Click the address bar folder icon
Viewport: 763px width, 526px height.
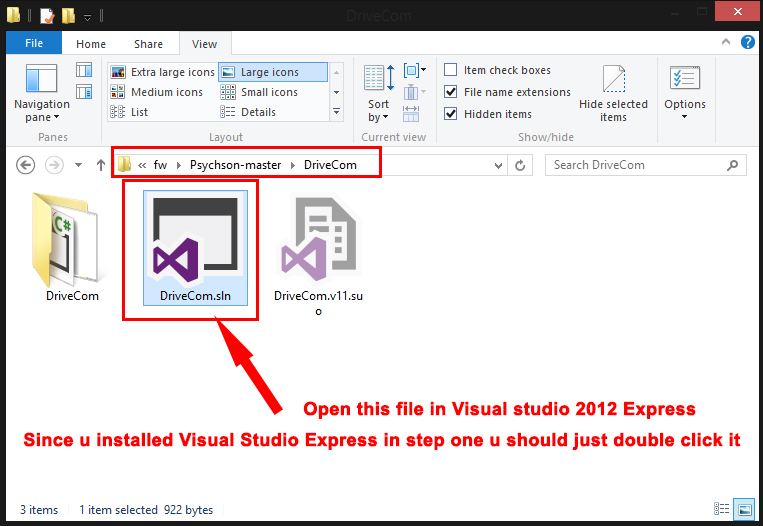tap(125, 164)
